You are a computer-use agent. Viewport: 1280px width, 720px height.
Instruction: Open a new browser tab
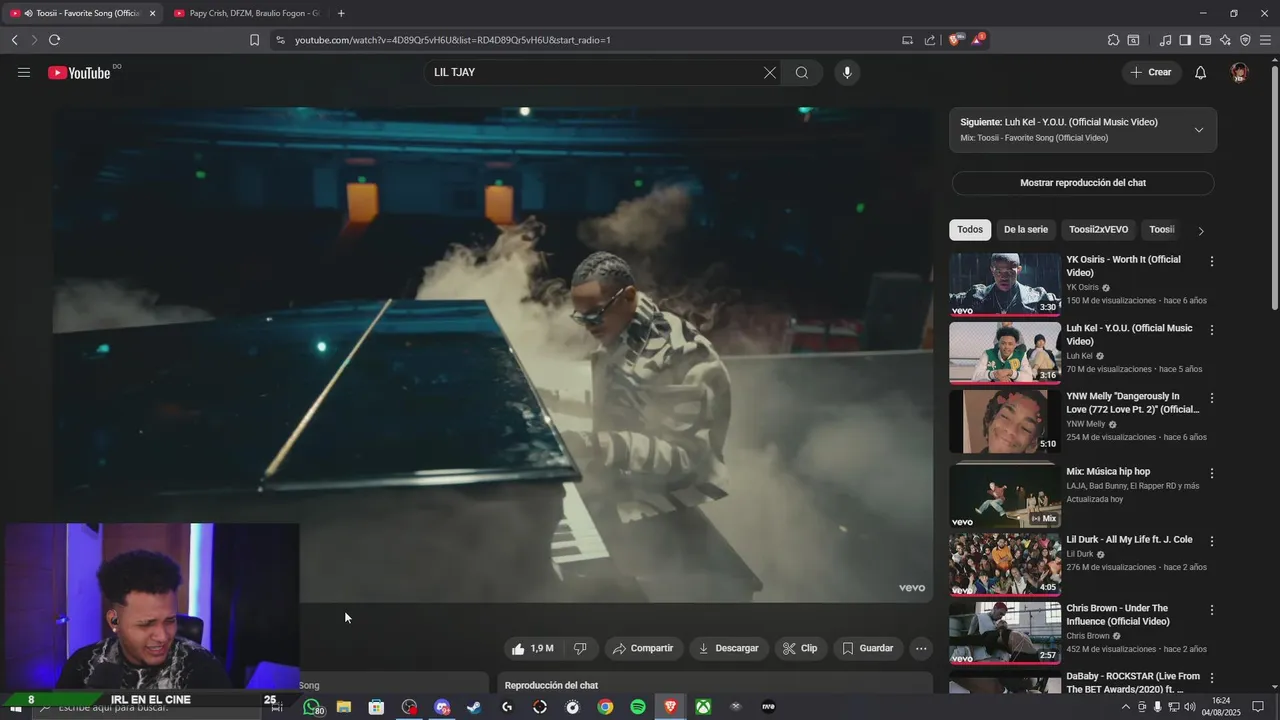click(x=341, y=13)
